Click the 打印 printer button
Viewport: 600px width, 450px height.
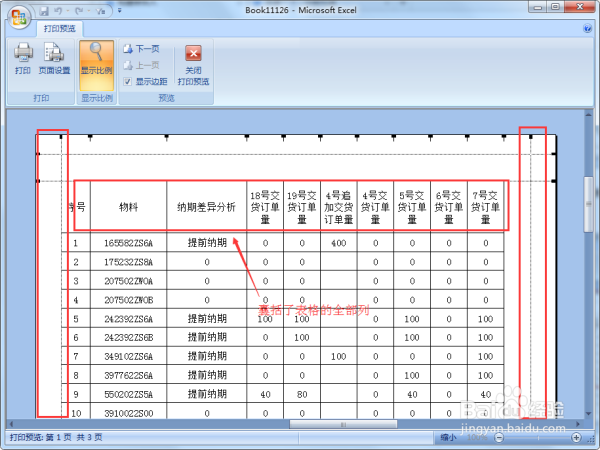(x=23, y=58)
